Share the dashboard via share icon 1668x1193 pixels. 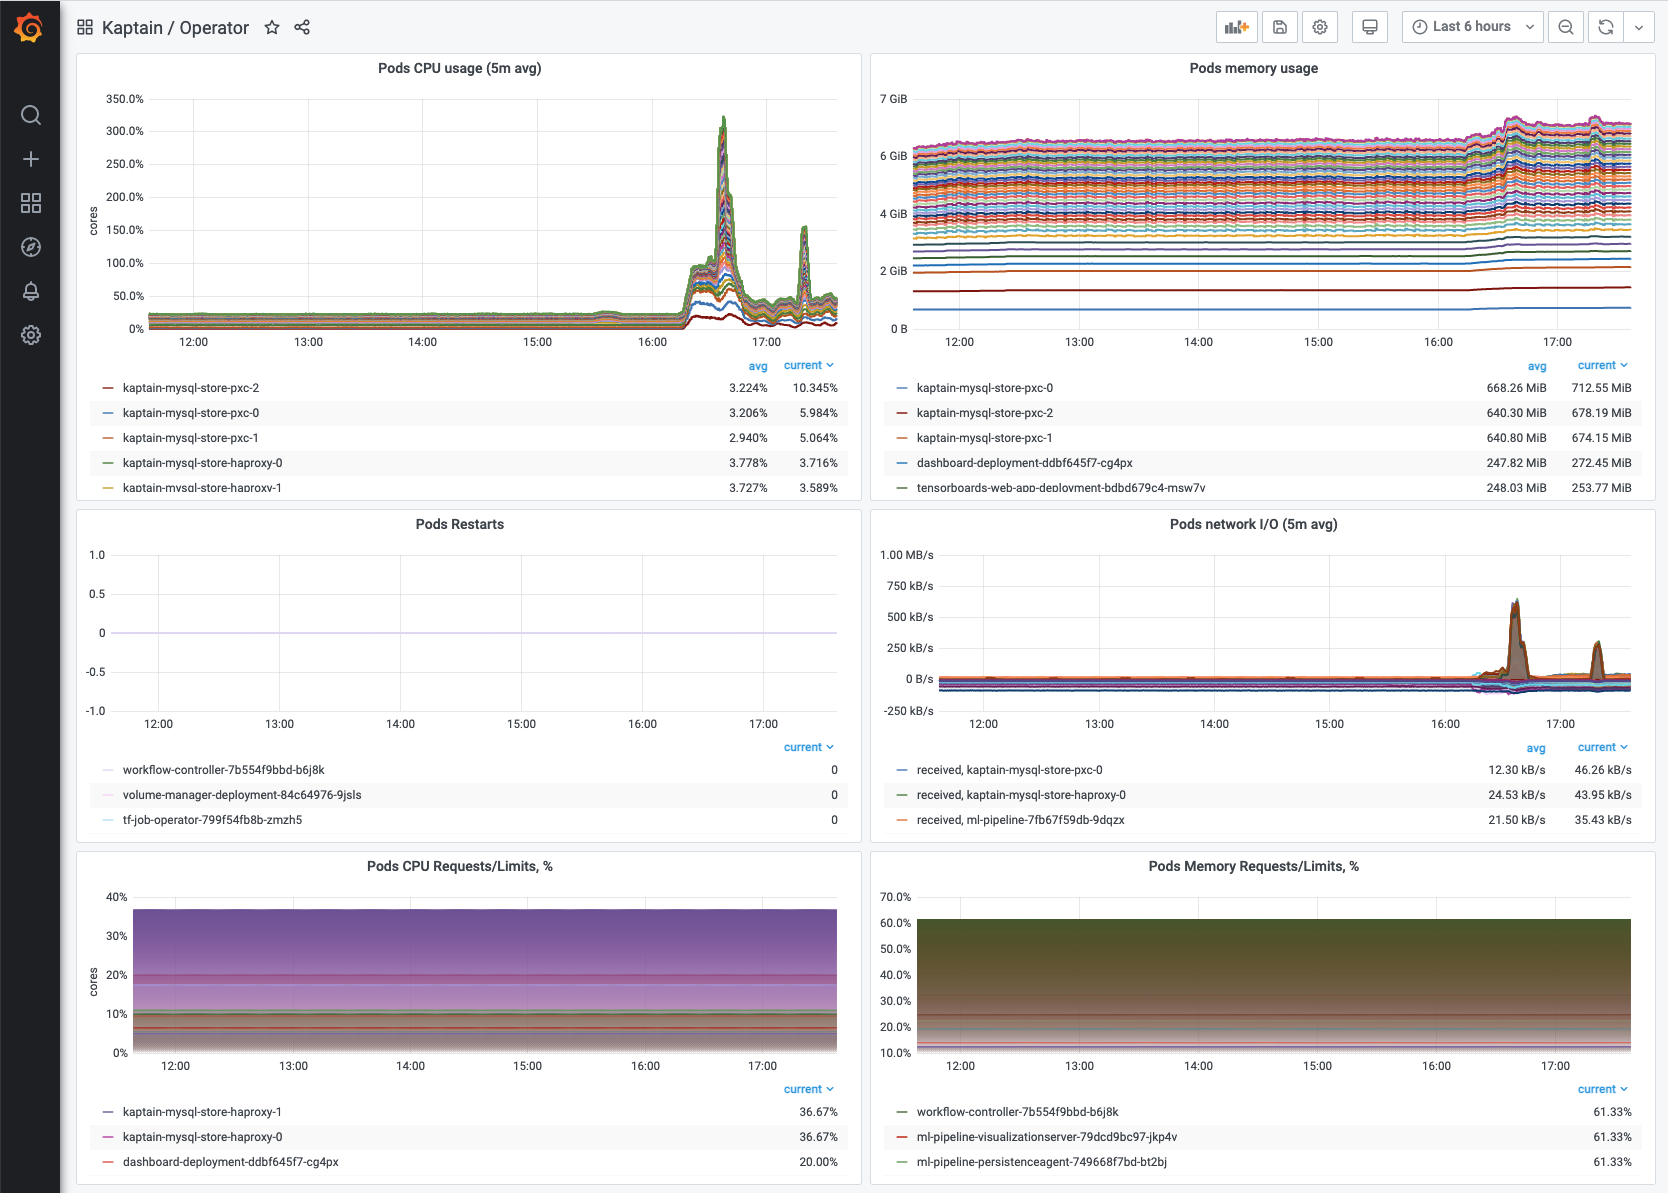coord(302,28)
